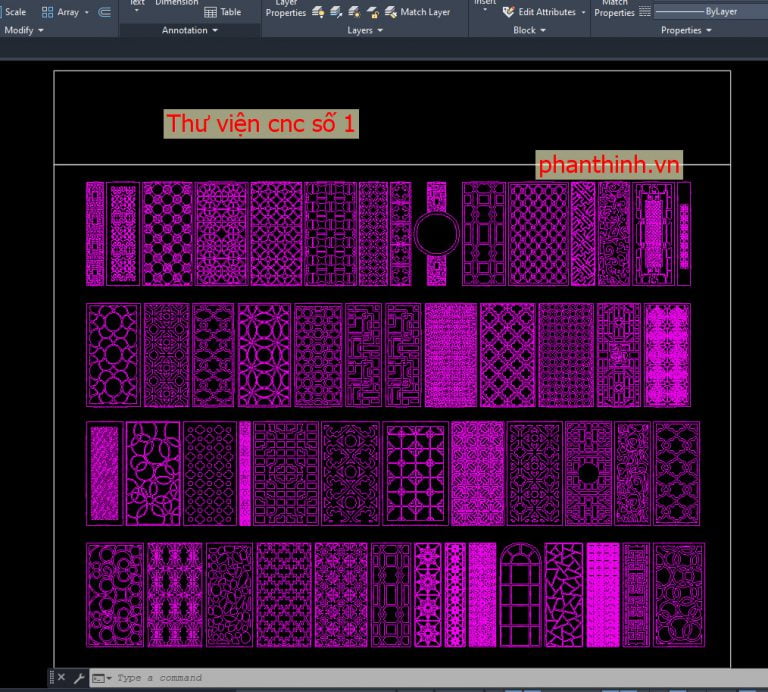
Task: Open the Insert block dropdown arrow
Action: coord(485,10)
